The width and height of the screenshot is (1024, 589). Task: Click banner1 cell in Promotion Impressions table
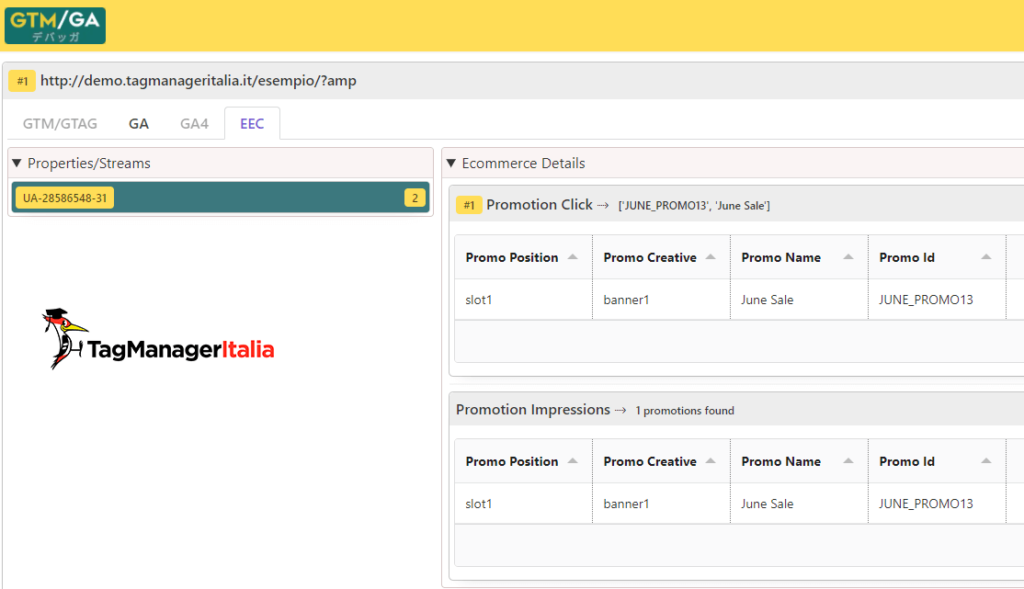pyautogui.click(x=661, y=503)
